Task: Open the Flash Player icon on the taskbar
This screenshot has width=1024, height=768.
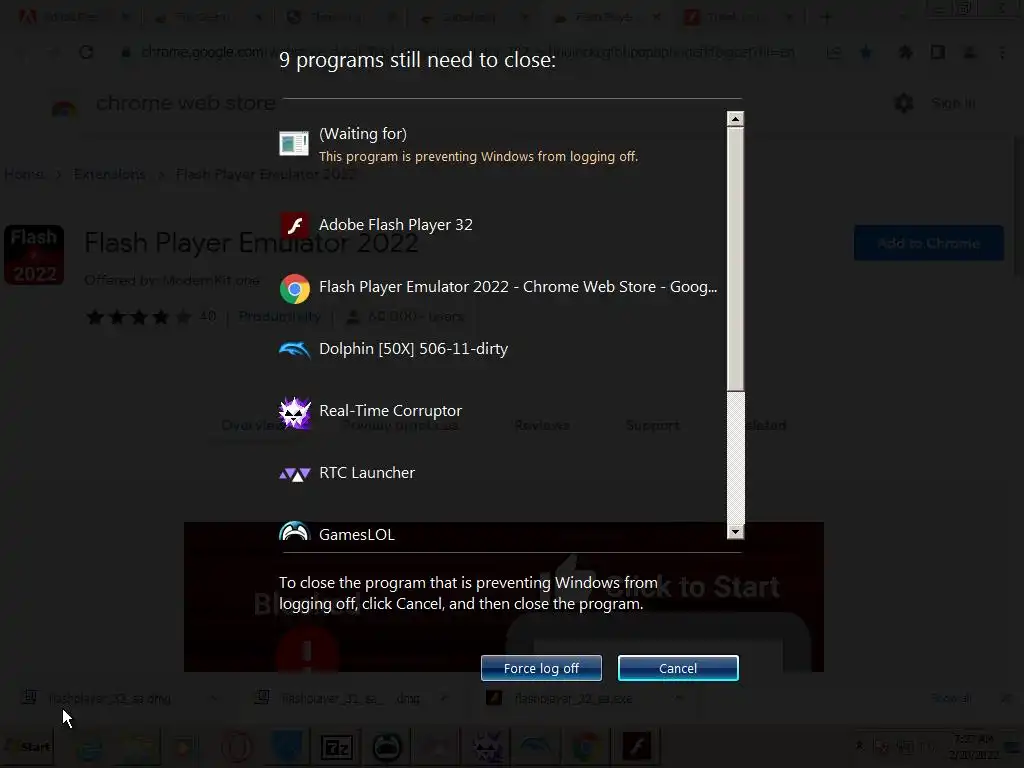Action: (x=637, y=747)
